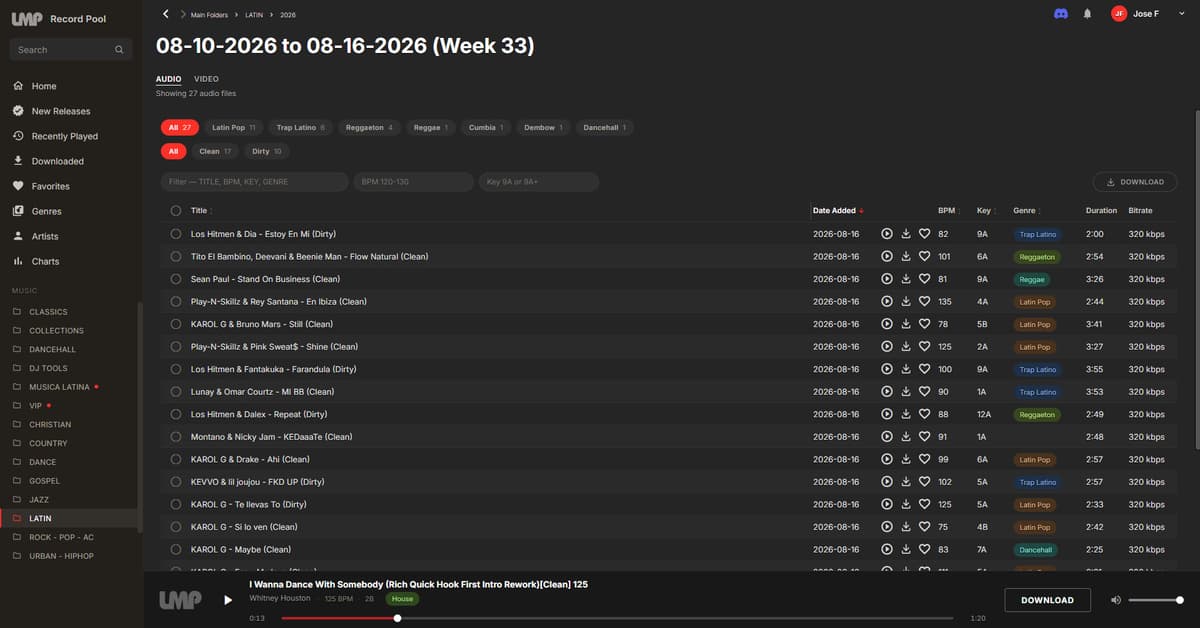Favorite Lunay & Omar Courtz Mi BB

coord(925,392)
